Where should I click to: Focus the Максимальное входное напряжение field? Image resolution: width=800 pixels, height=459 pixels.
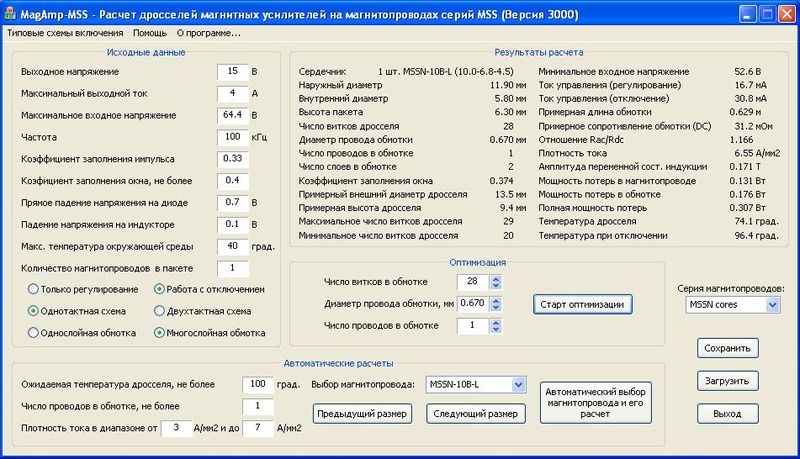pos(233,115)
